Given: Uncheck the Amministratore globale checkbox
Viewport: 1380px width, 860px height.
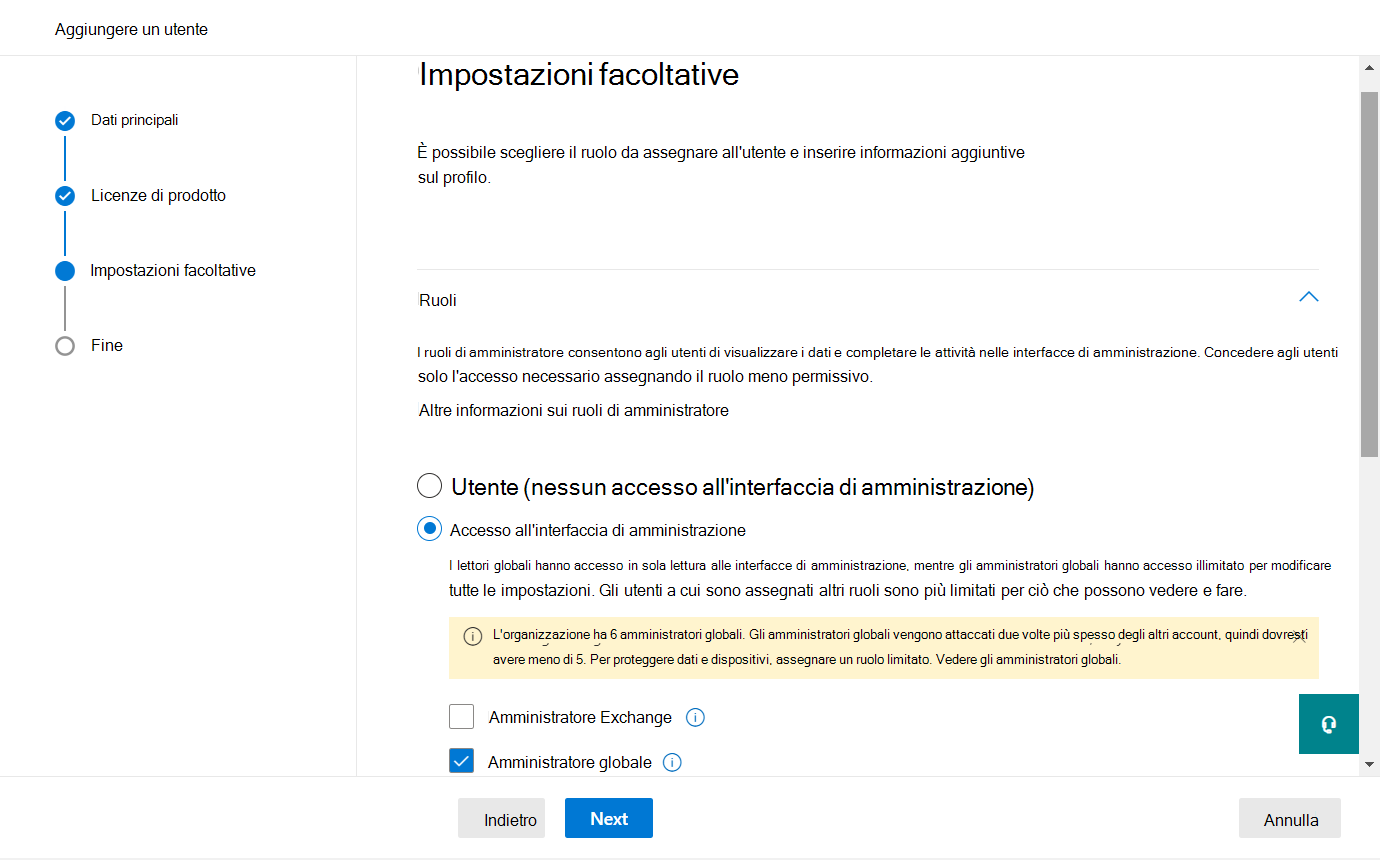Looking at the screenshot, I should 461,762.
